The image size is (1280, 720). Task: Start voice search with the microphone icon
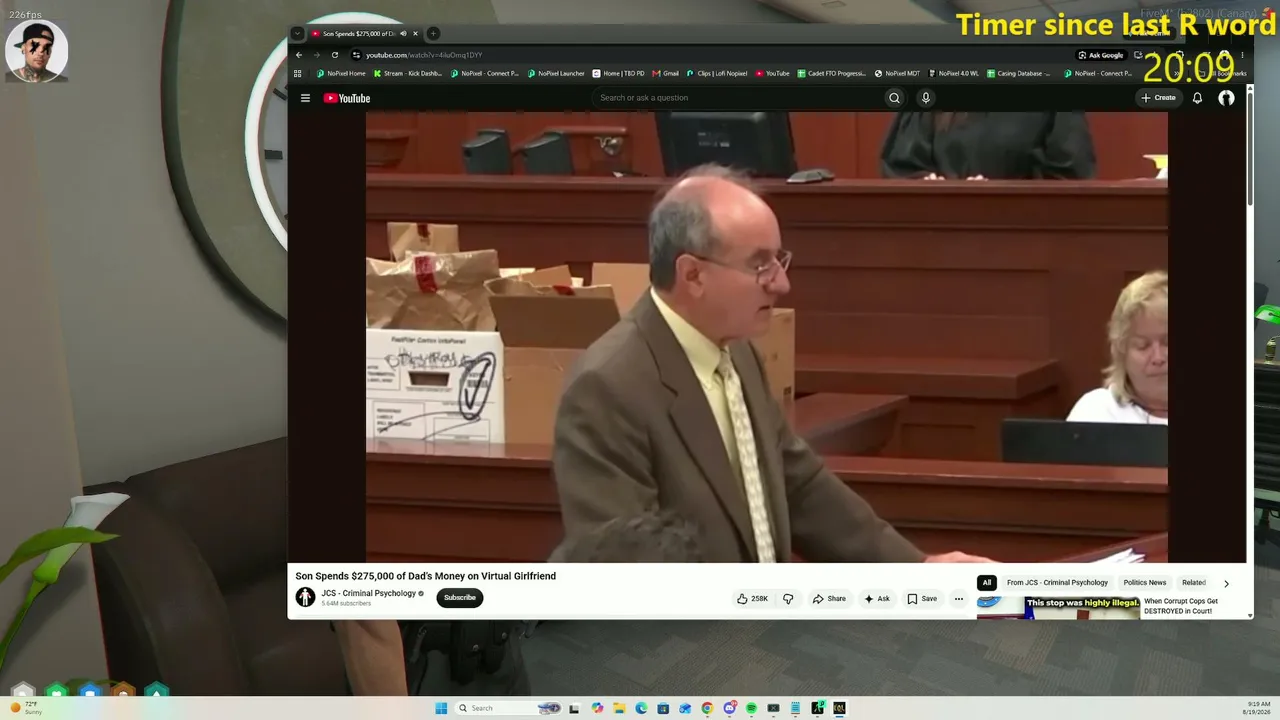[x=926, y=98]
